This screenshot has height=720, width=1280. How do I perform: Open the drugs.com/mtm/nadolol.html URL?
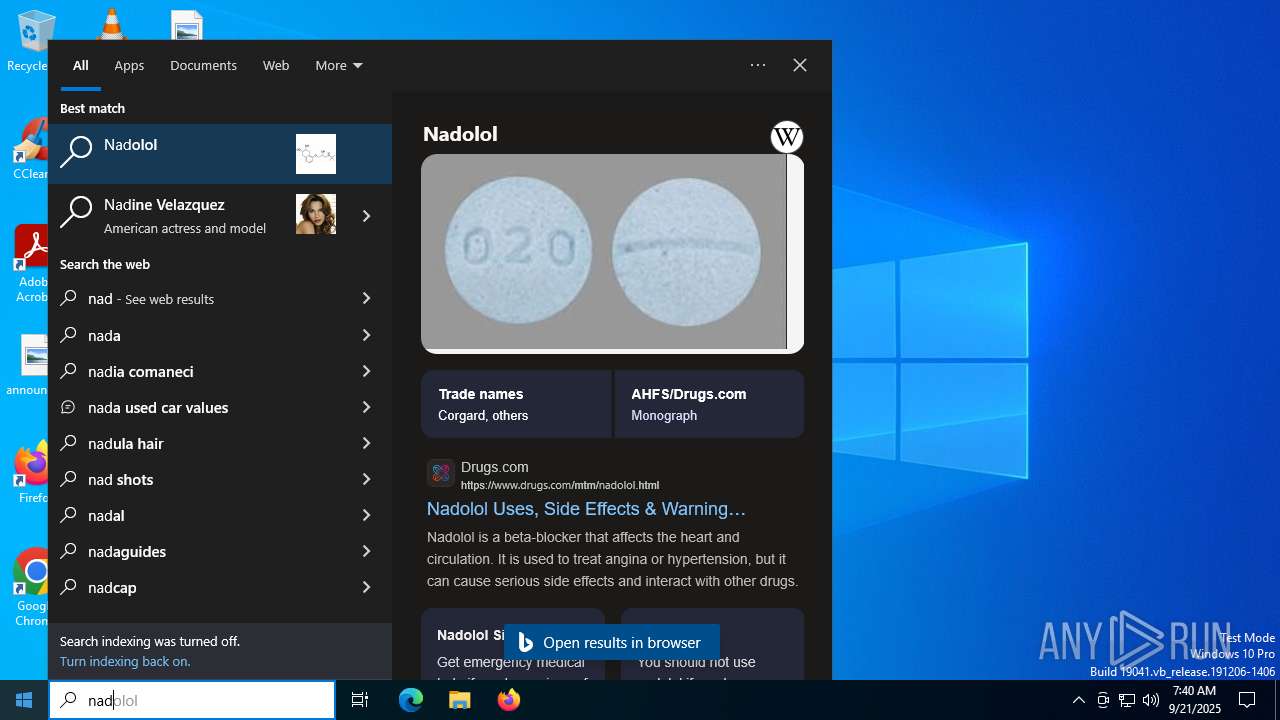click(560, 485)
